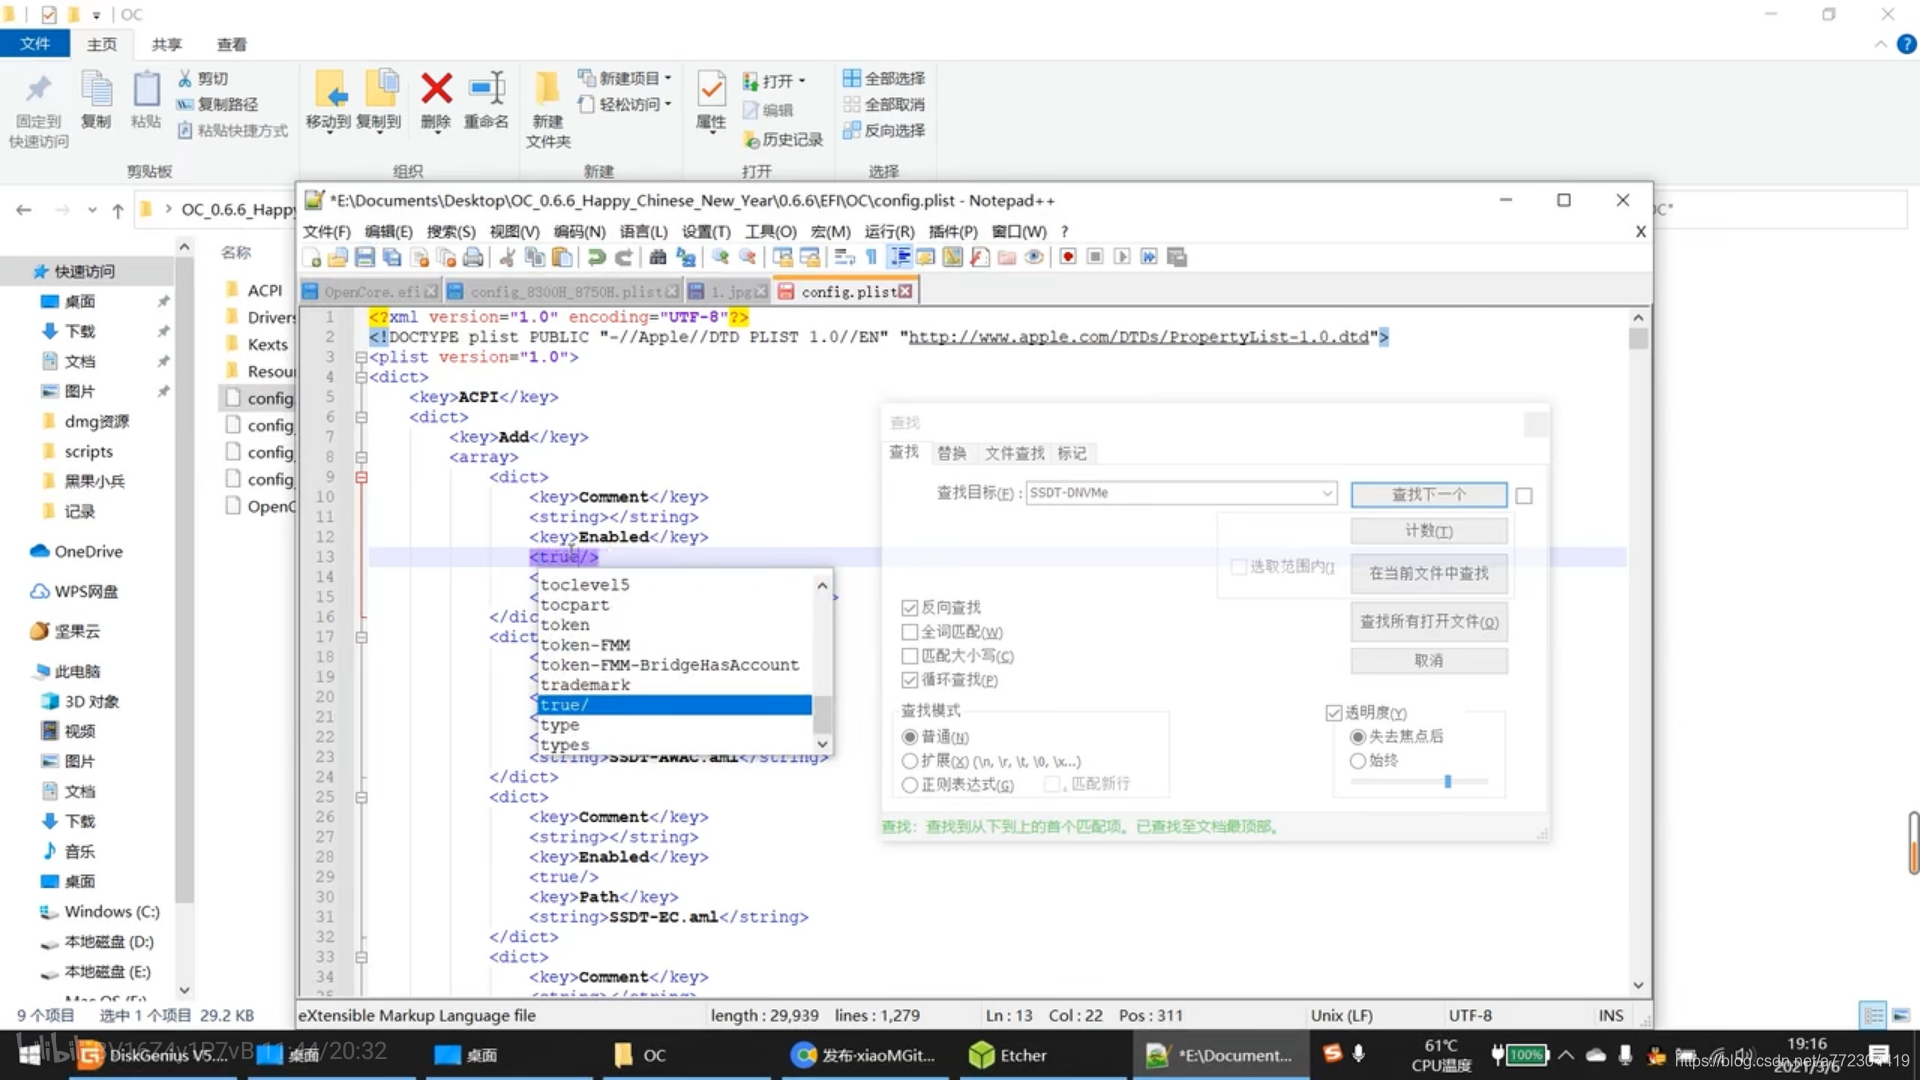Image resolution: width=1920 pixels, height=1080 pixels.
Task: Toggle synchronized vertical scrolling icon
Action: (782, 257)
